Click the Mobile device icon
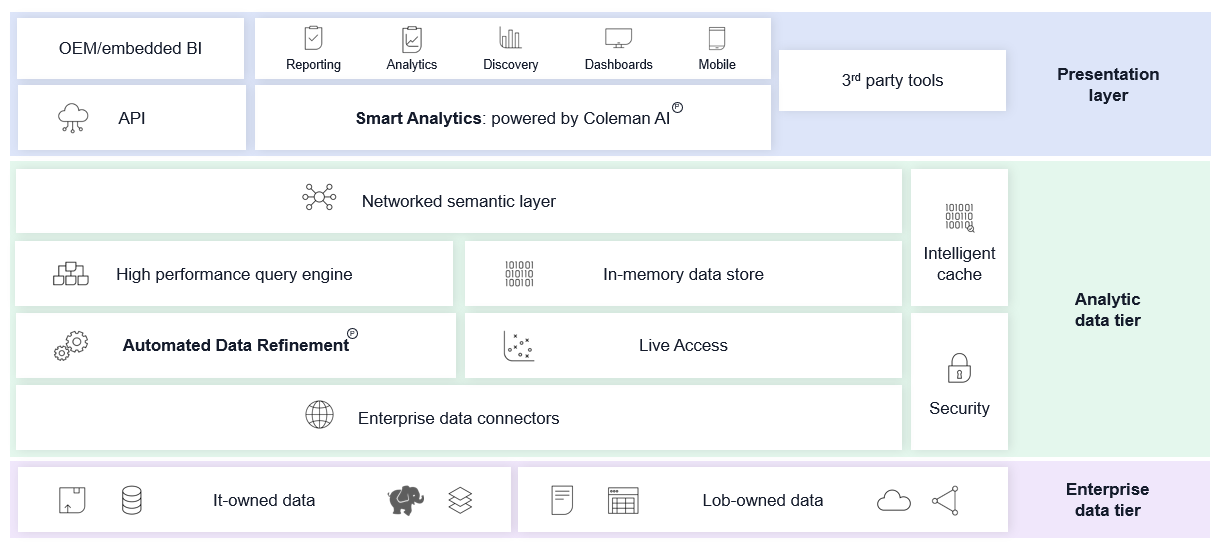Image resolution: width=1221 pixels, height=550 pixels. [x=716, y=38]
